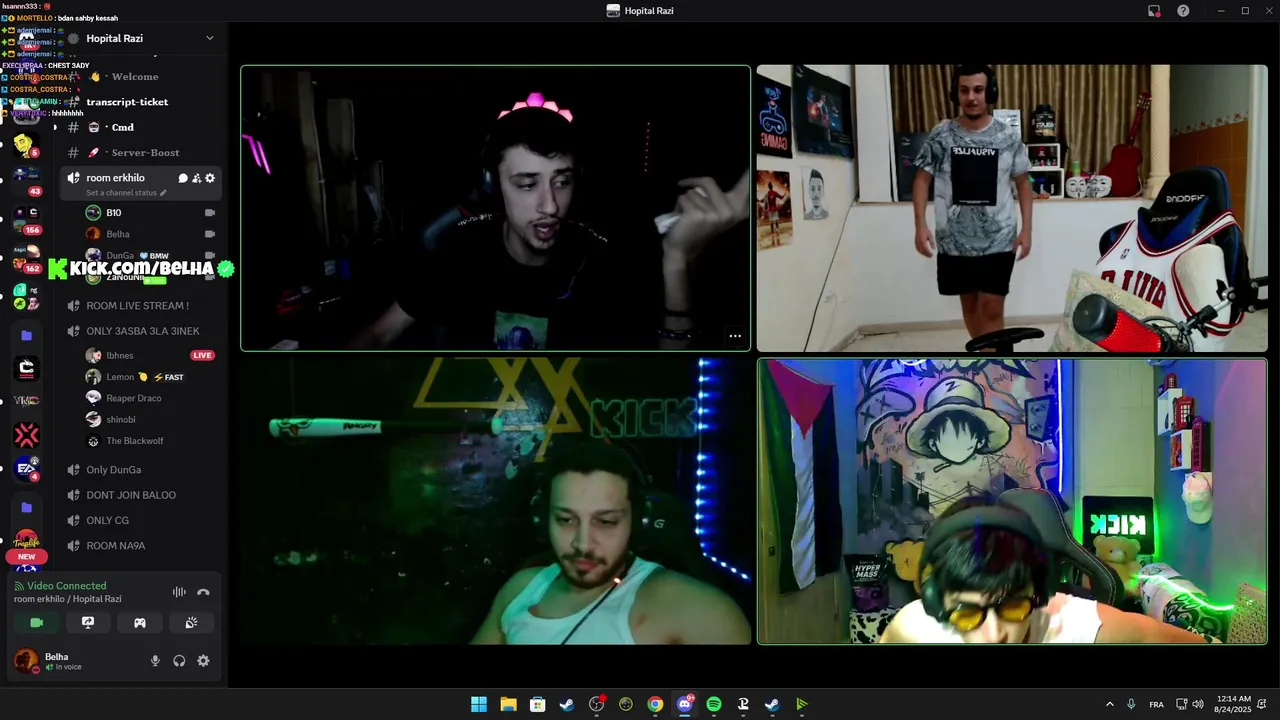Select user Belha in the voice list
The image size is (1280, 720).
(x=150, y=234)
